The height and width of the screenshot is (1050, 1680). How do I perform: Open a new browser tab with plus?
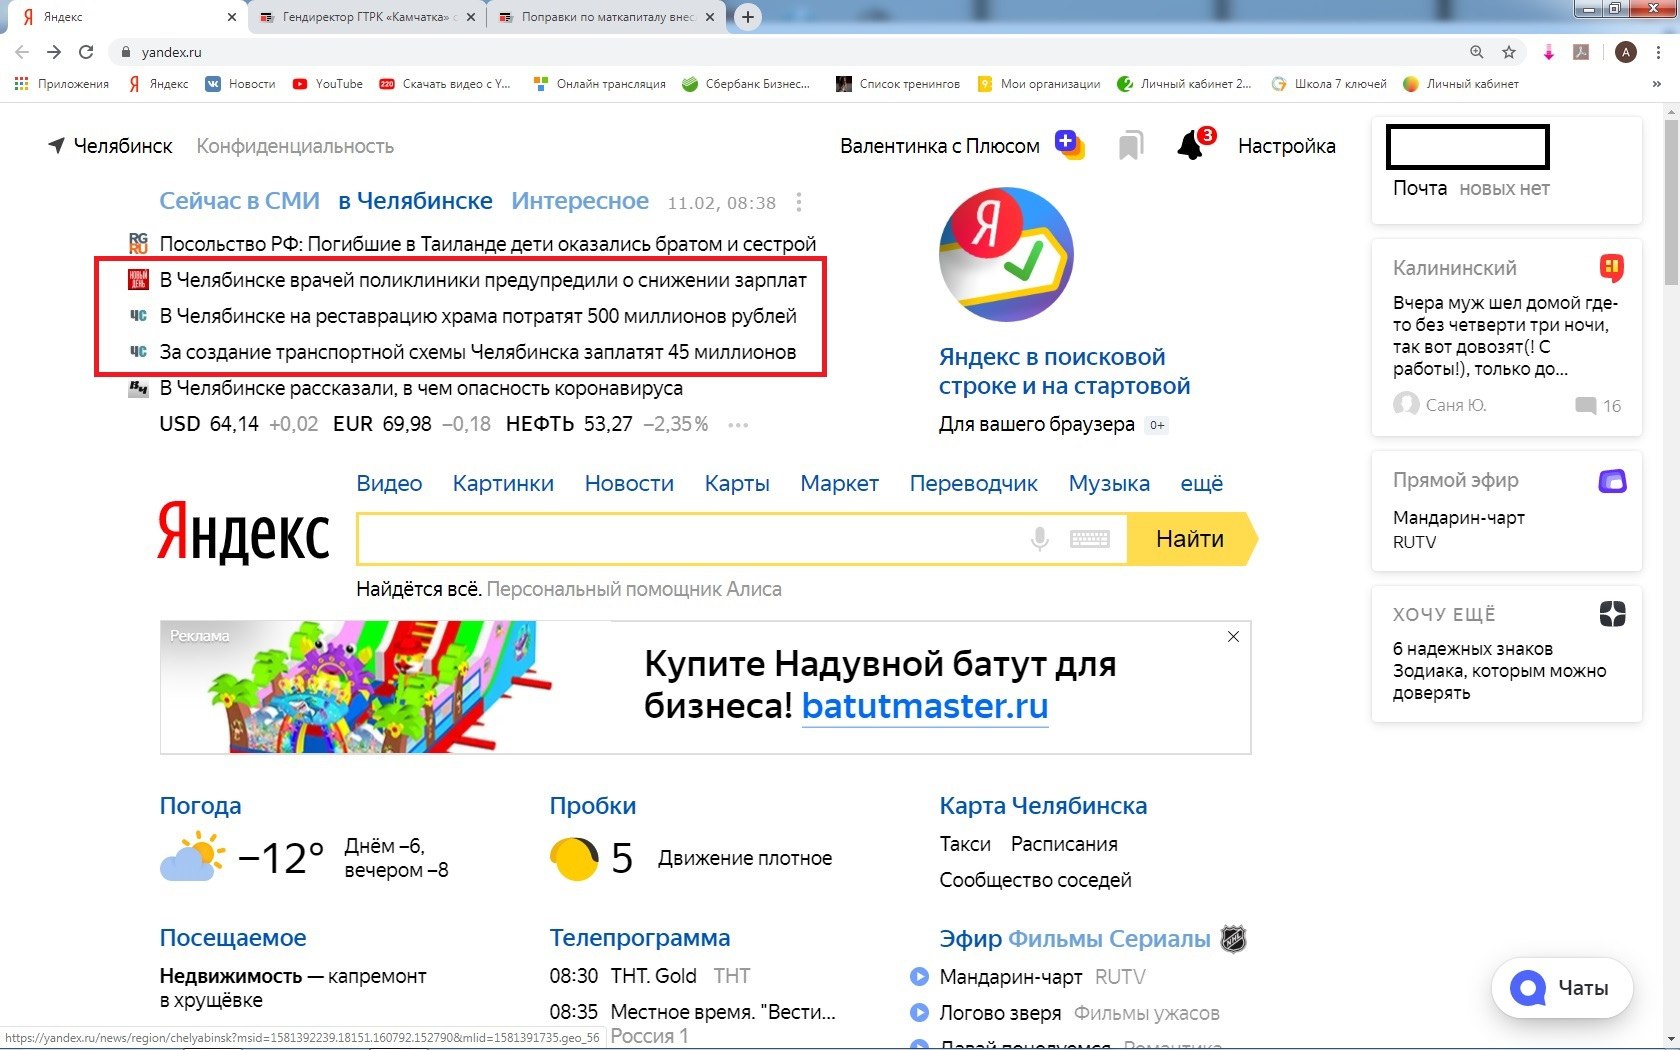[x=747, y=17]
